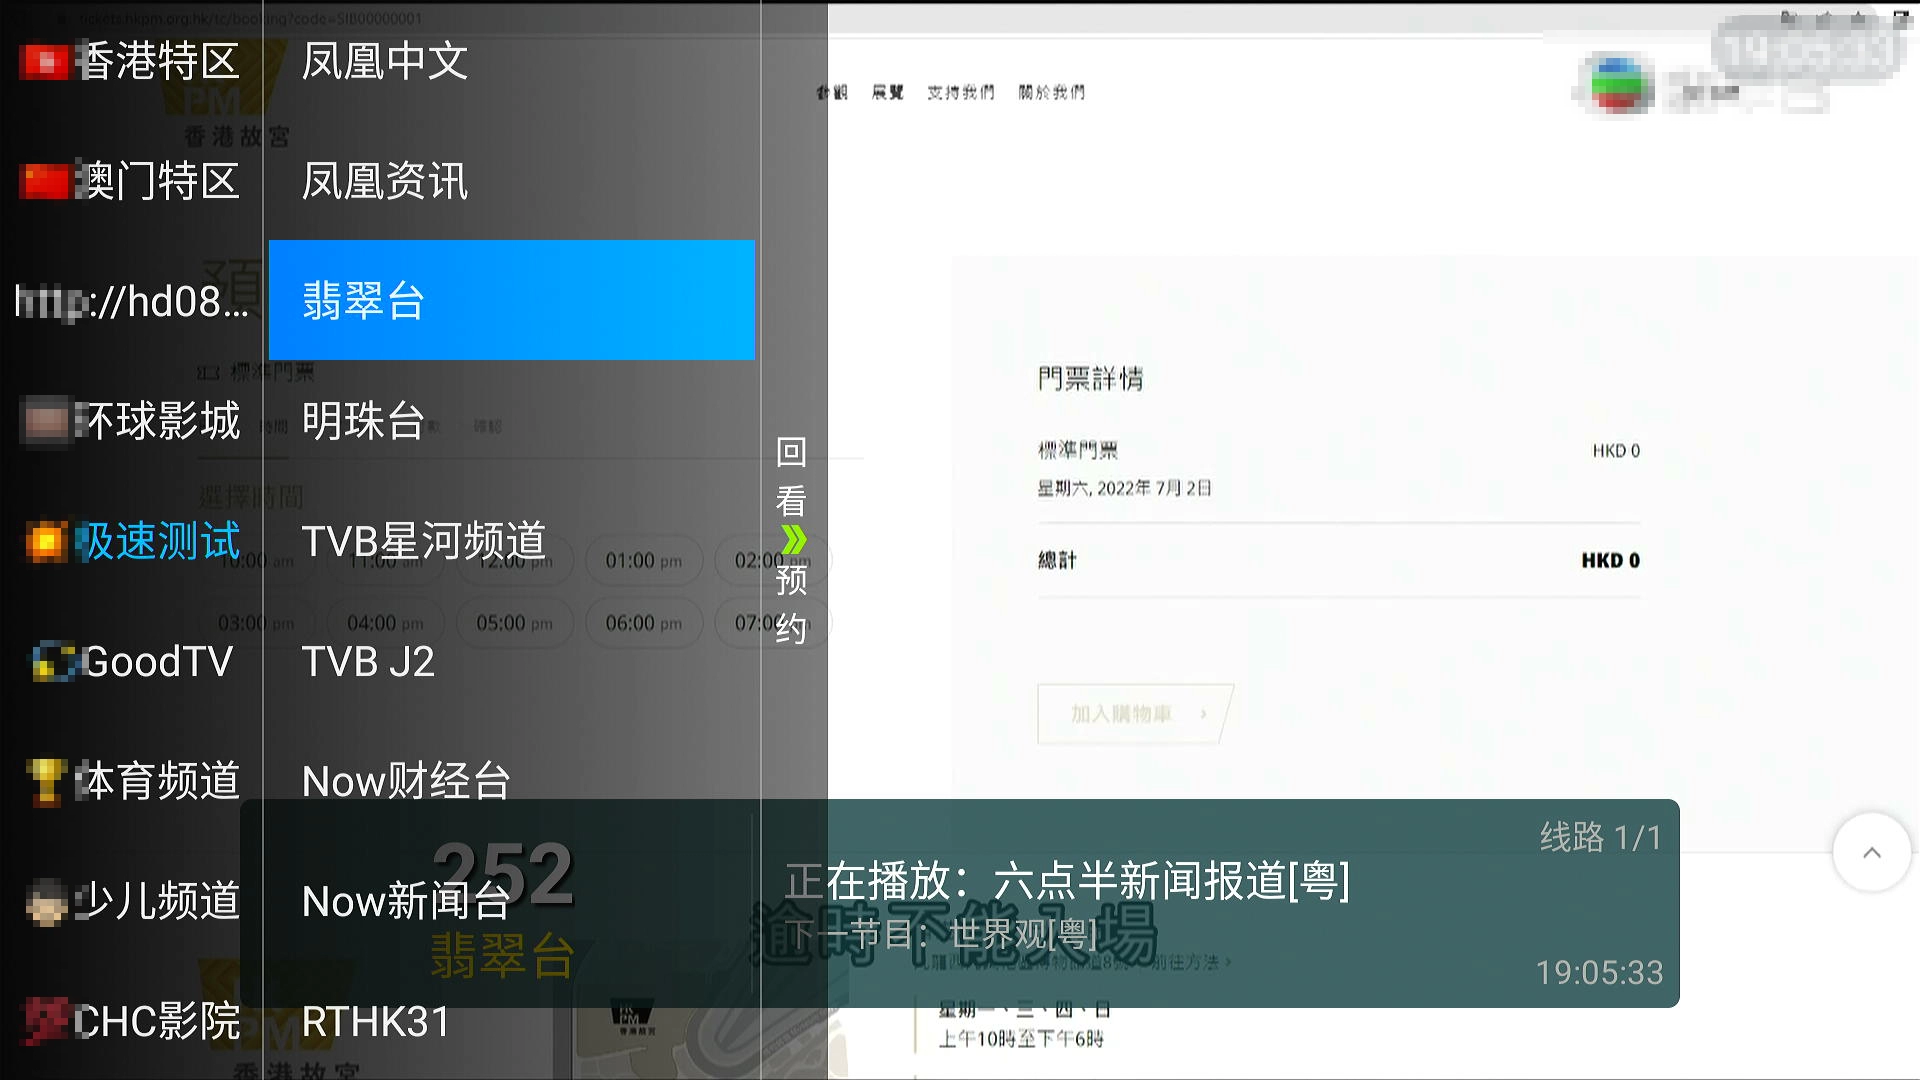Click the 19:05:33 clock in info bar
The height and width of the screenshot is (1080, 1920).
coord(1599,972)
